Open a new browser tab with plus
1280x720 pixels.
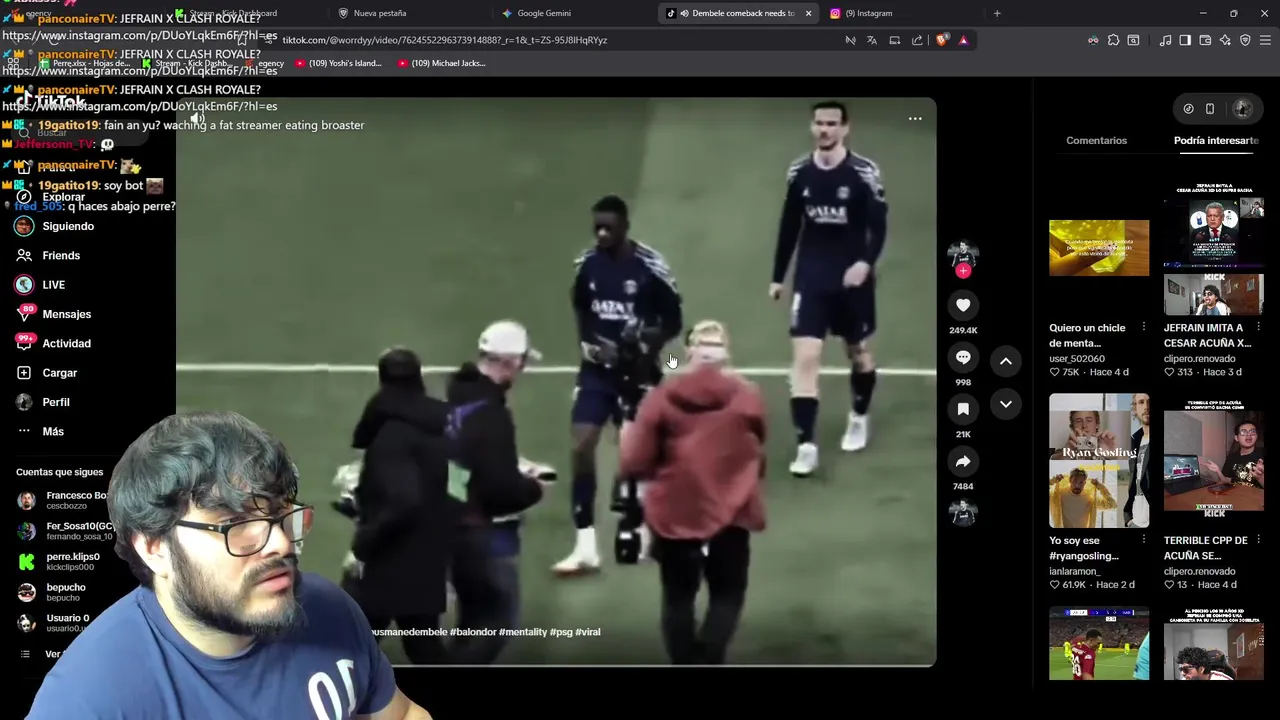coord(997,13)
